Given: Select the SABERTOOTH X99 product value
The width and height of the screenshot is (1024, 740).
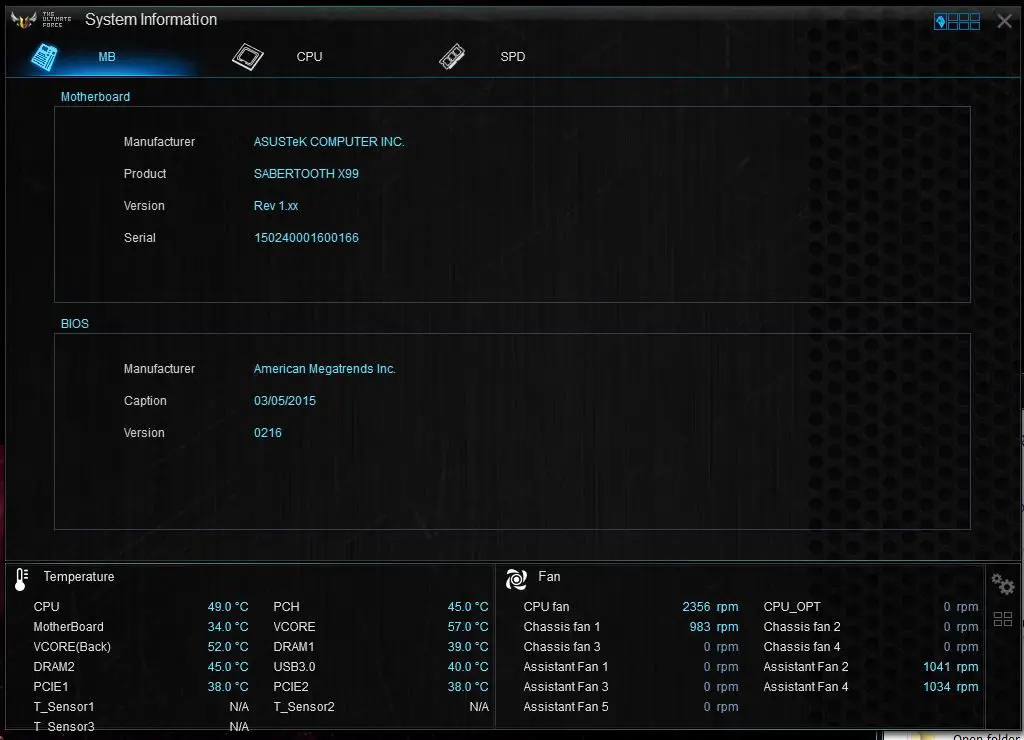Looking at the screenshot, I should tap(306, 174).
